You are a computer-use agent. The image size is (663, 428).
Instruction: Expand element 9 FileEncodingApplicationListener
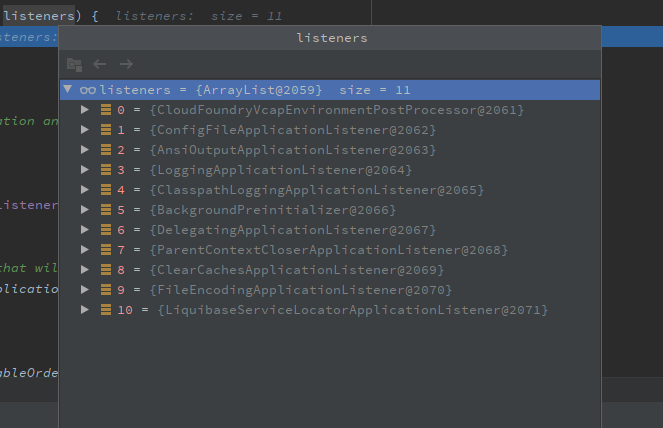(x=85, y=290)
